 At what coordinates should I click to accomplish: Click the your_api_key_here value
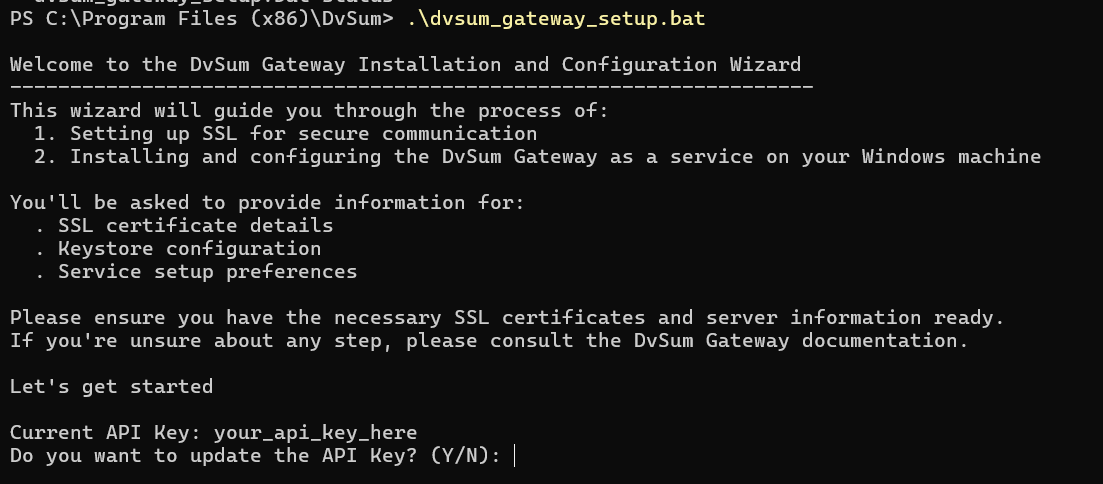click(315, 433)
